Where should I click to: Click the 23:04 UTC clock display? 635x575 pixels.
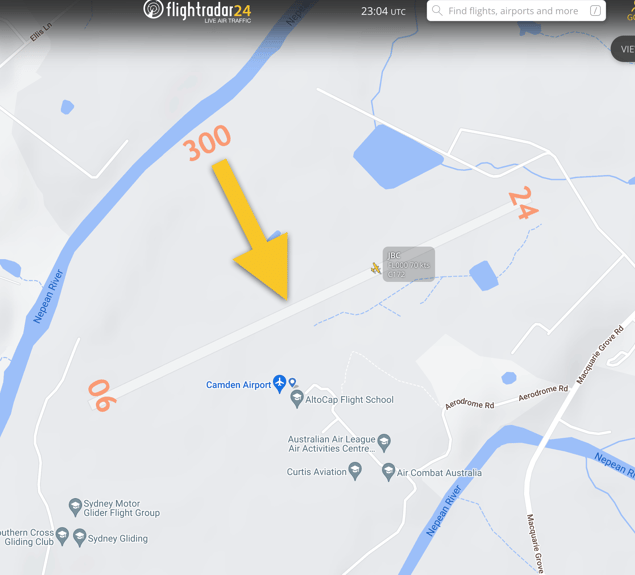click(x=383, y=11)
